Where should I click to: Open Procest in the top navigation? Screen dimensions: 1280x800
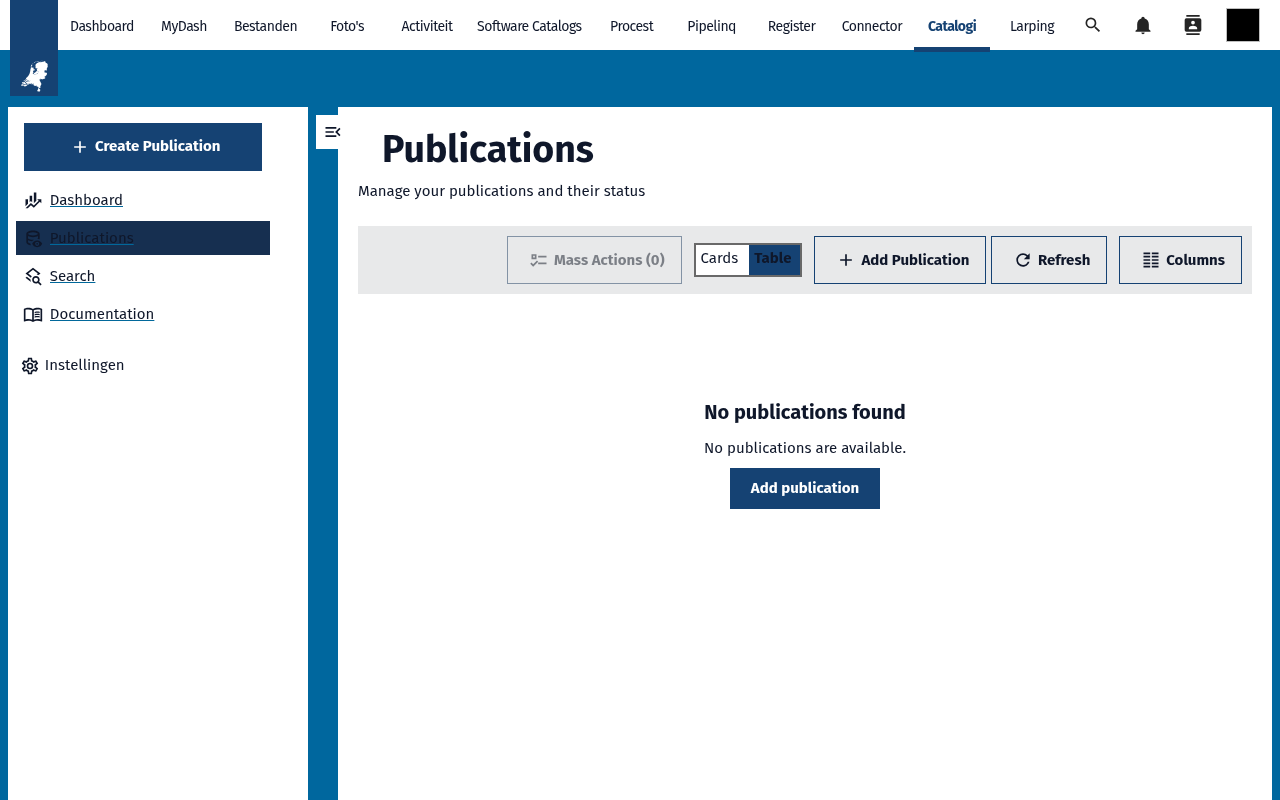pyautogui.click(x=632, y=26)
